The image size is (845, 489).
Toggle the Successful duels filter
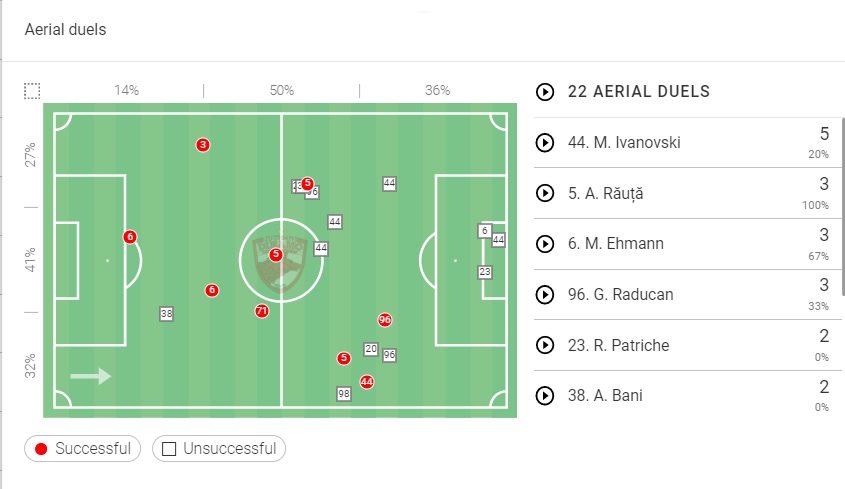pos(83,449)
